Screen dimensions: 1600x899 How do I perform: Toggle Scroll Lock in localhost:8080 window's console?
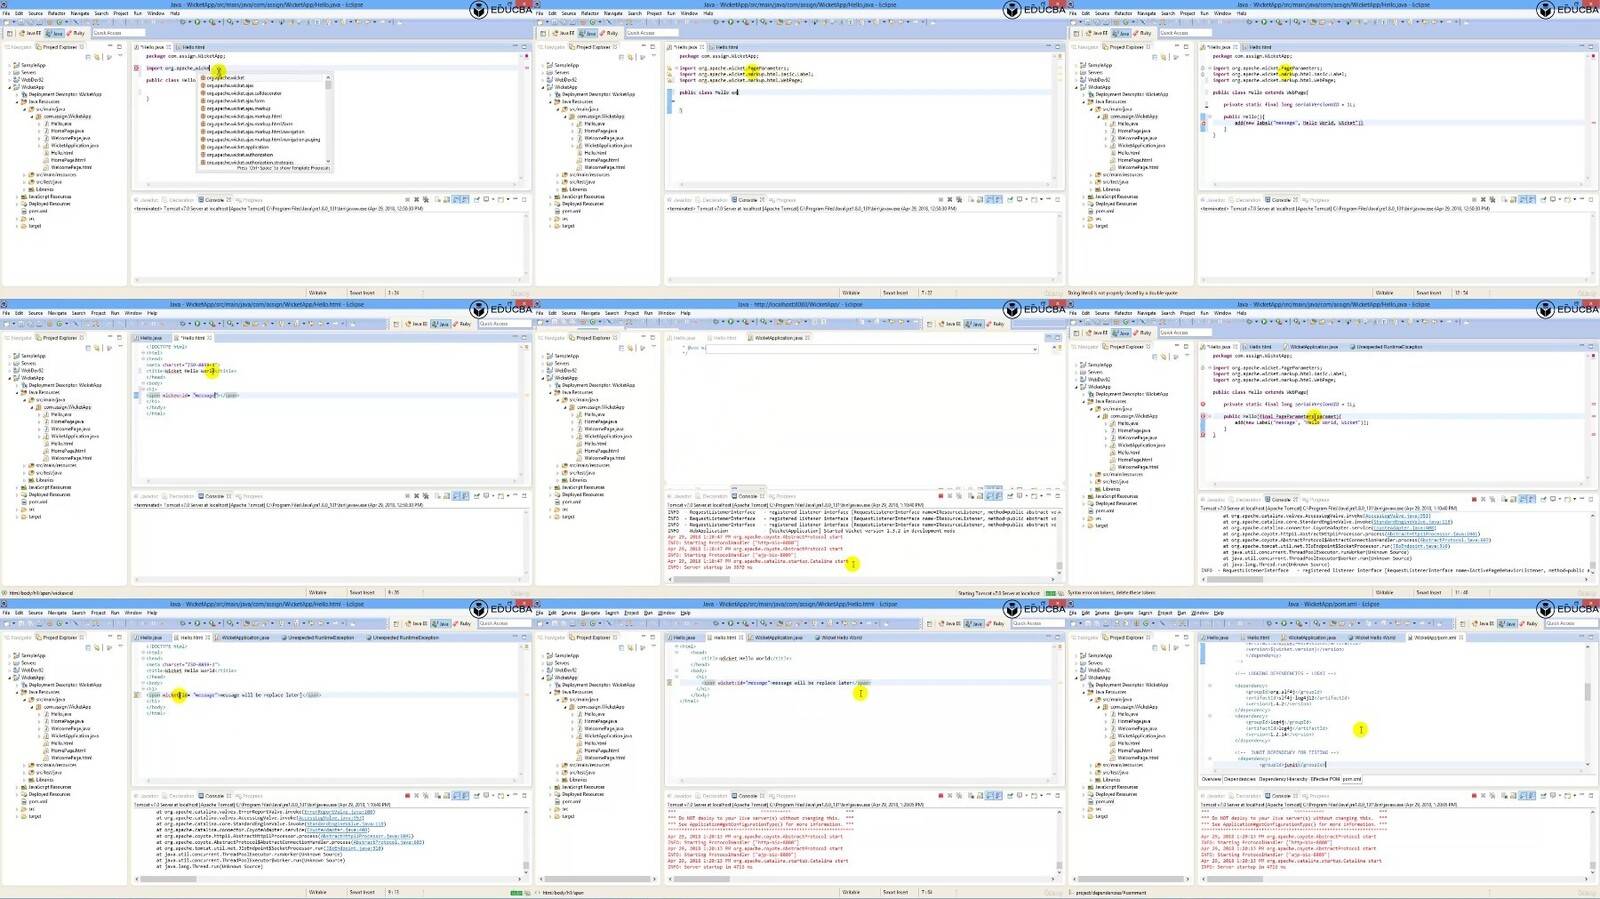tap(978, 496)
